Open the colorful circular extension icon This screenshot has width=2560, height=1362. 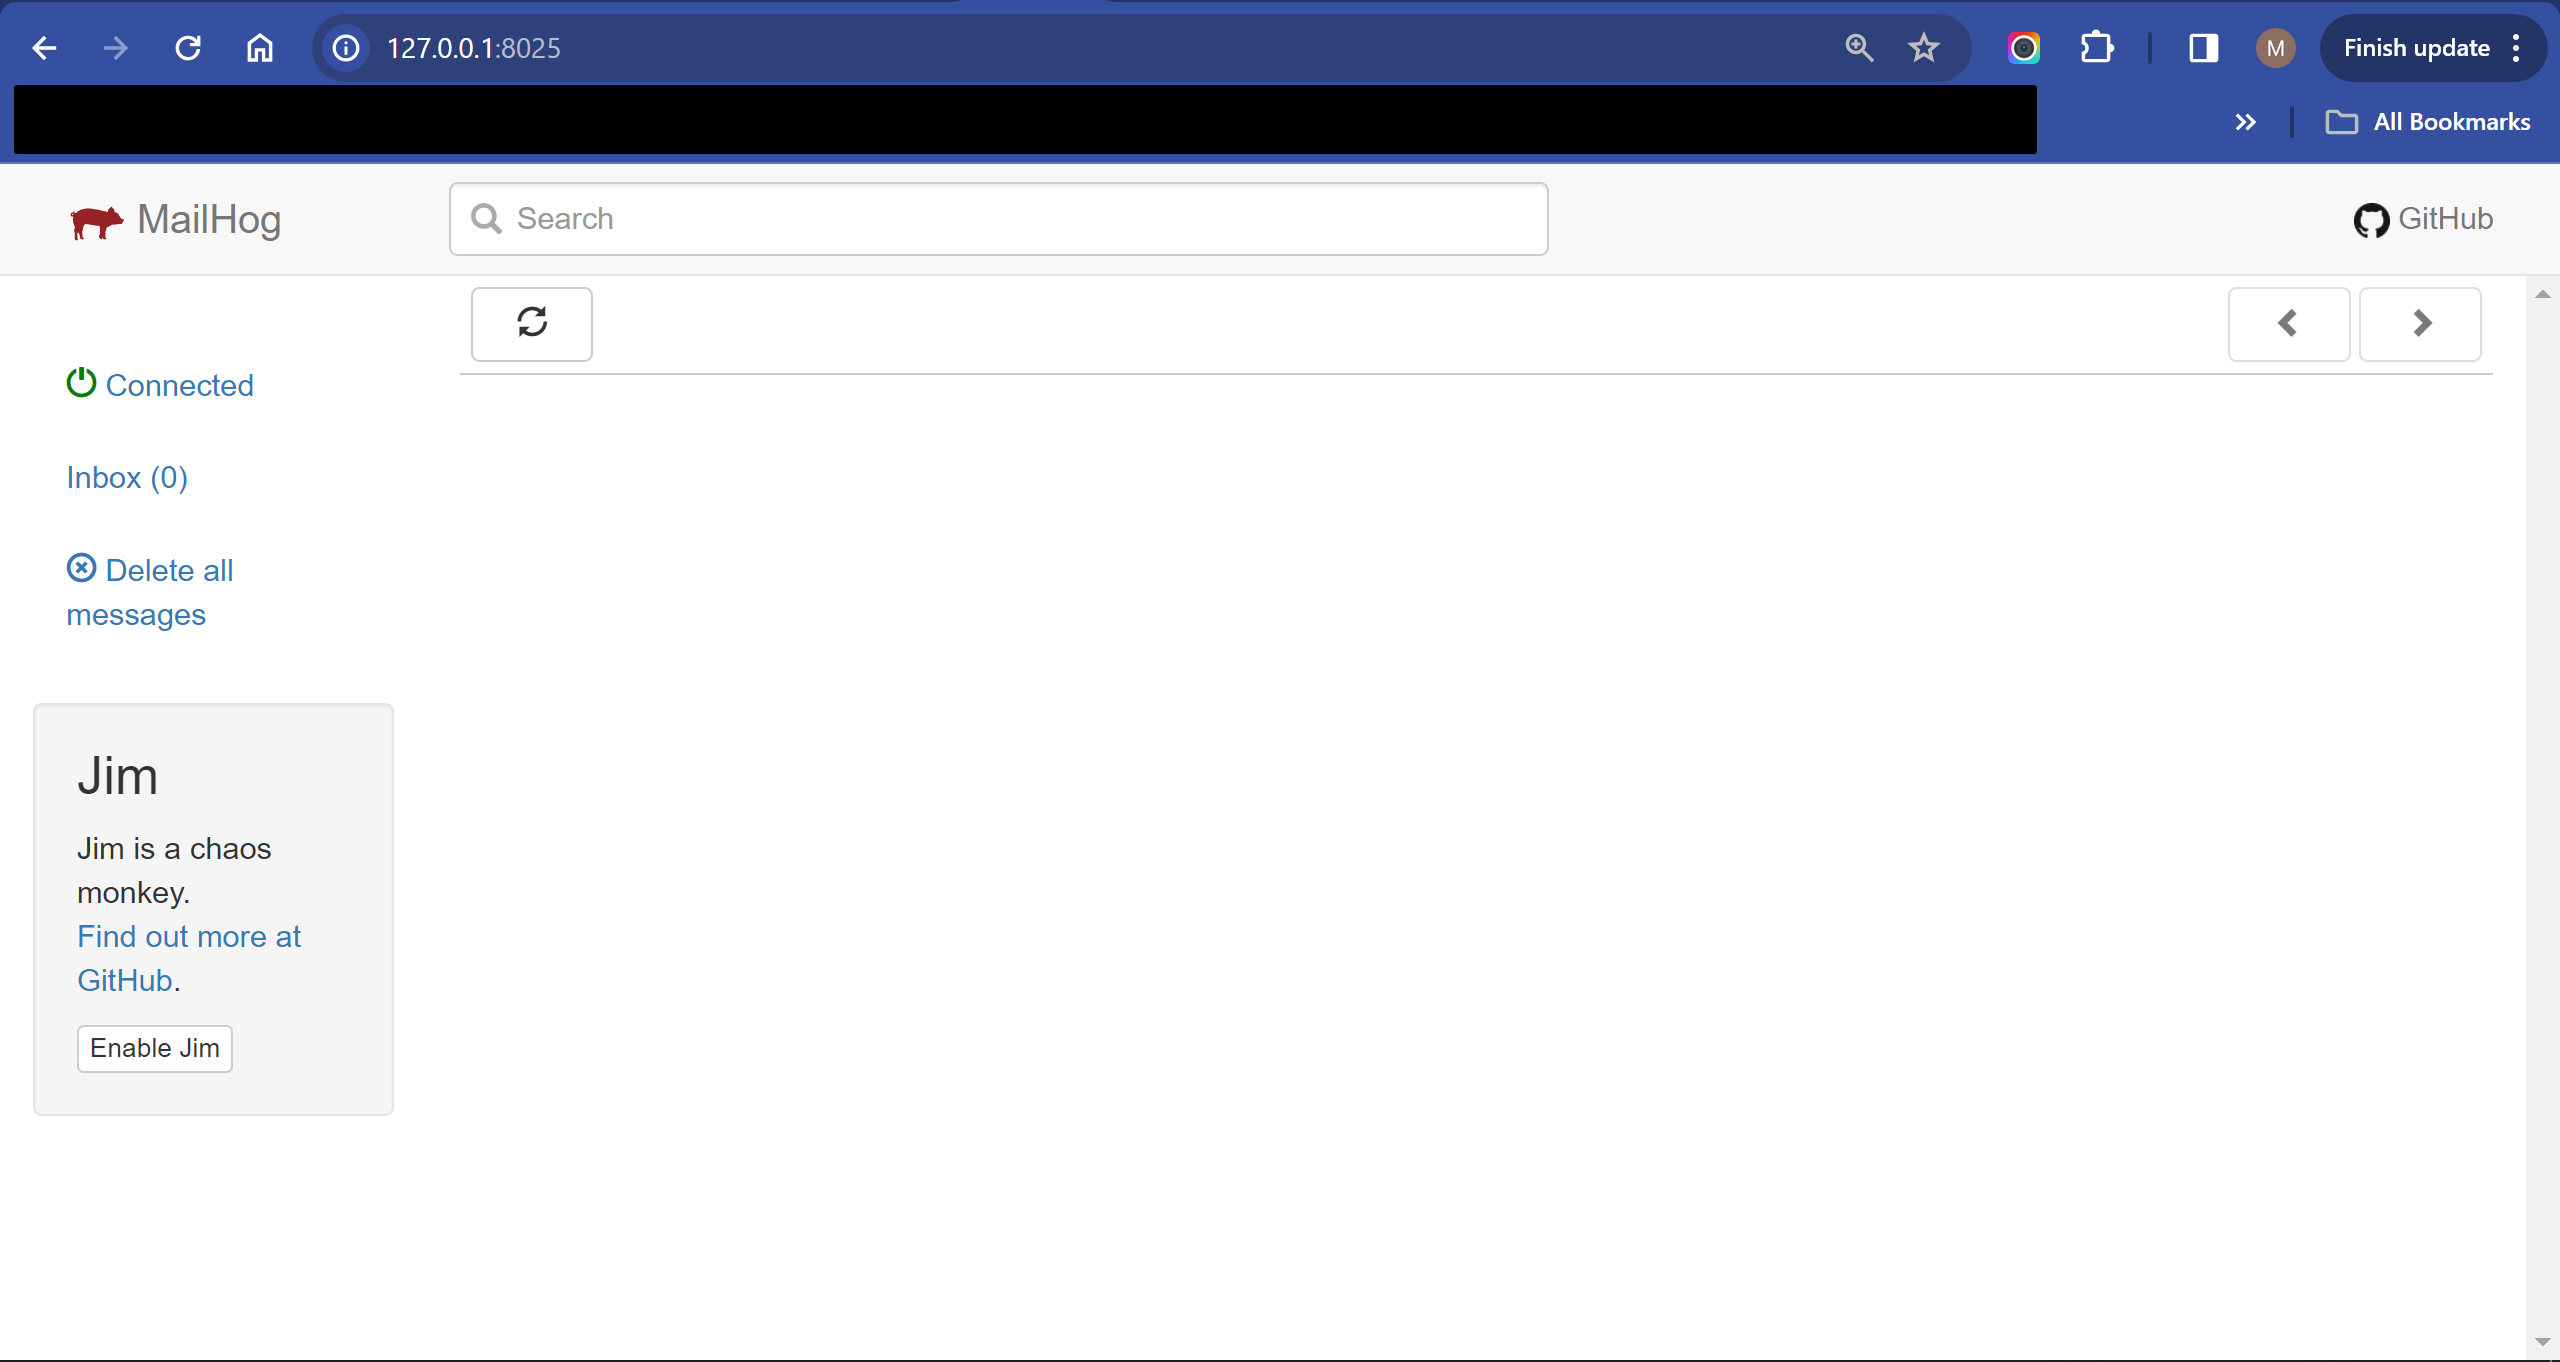pyautogui.click(x=2024, y=48)
